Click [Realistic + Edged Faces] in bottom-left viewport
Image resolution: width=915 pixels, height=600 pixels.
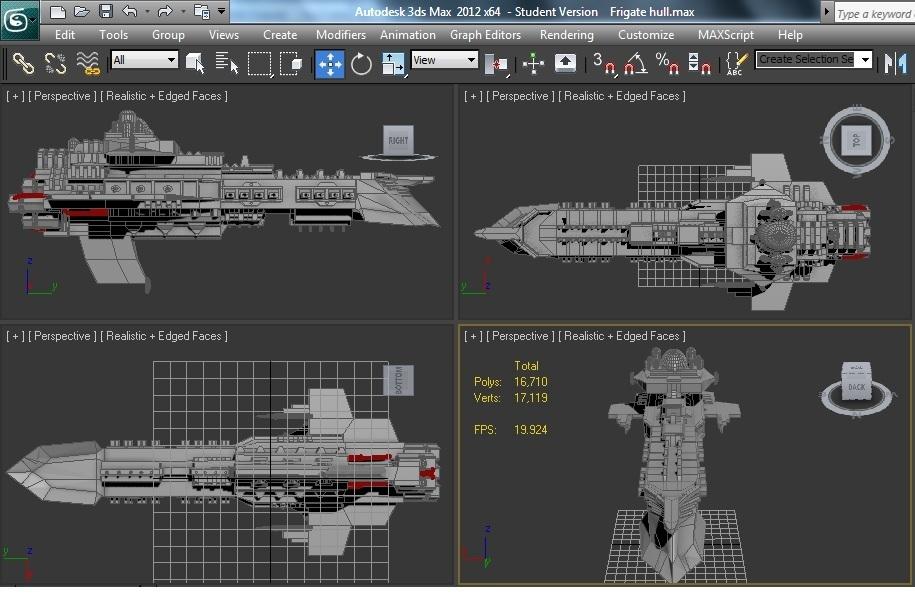tap(164, 336)
